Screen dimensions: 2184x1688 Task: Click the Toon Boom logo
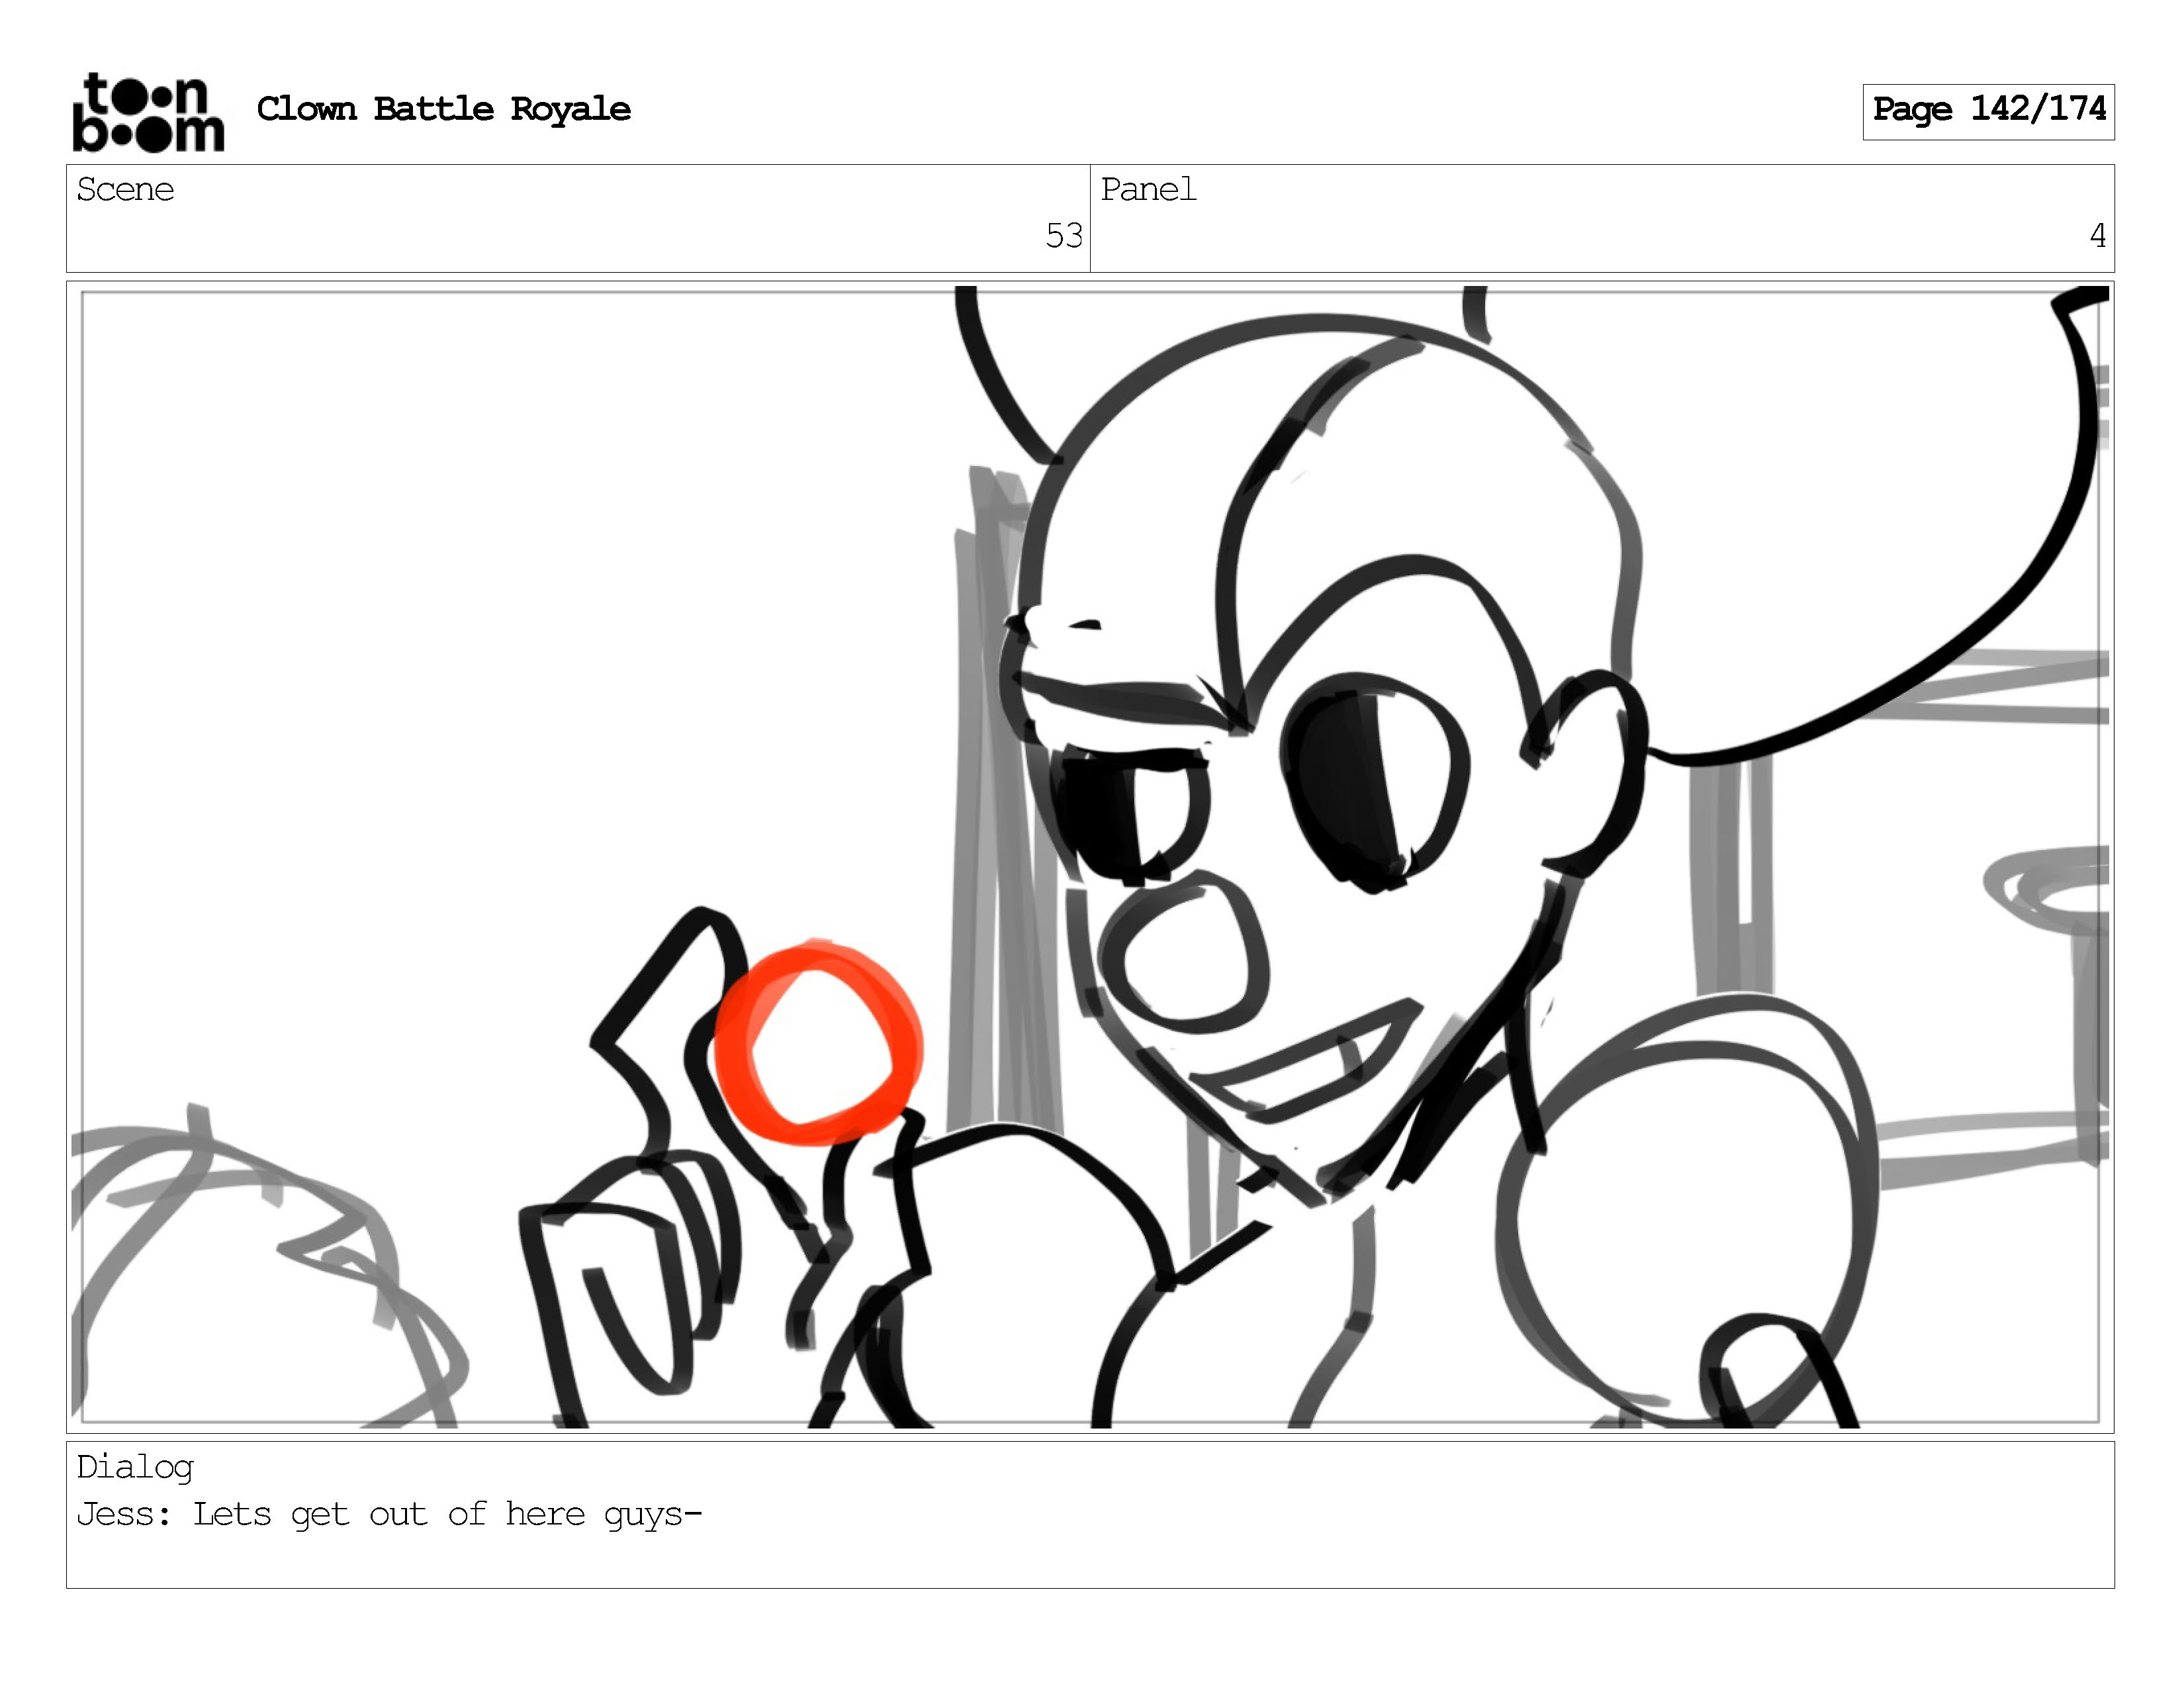tap(148, 112)
